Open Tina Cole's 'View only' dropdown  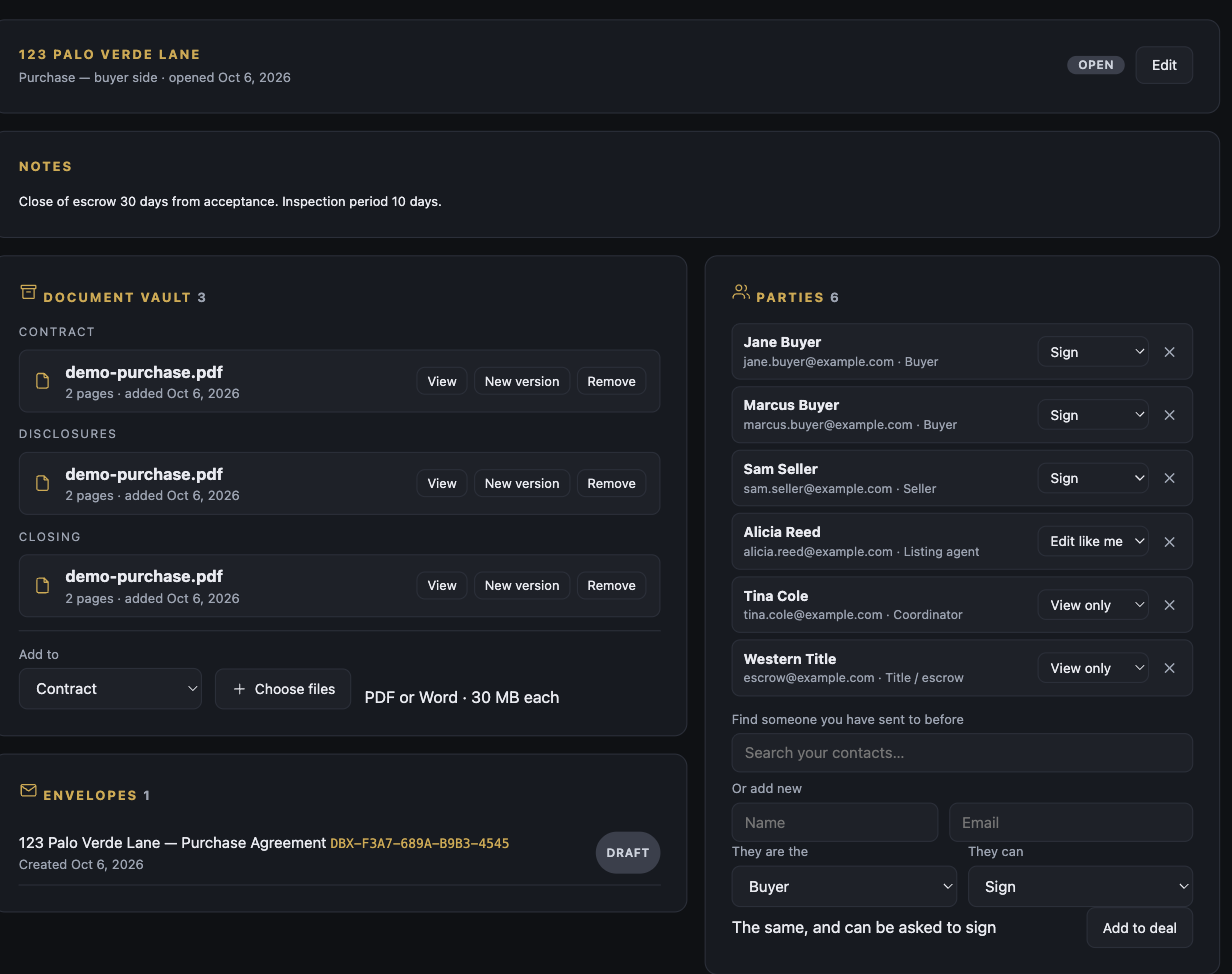coord(1093,605)
